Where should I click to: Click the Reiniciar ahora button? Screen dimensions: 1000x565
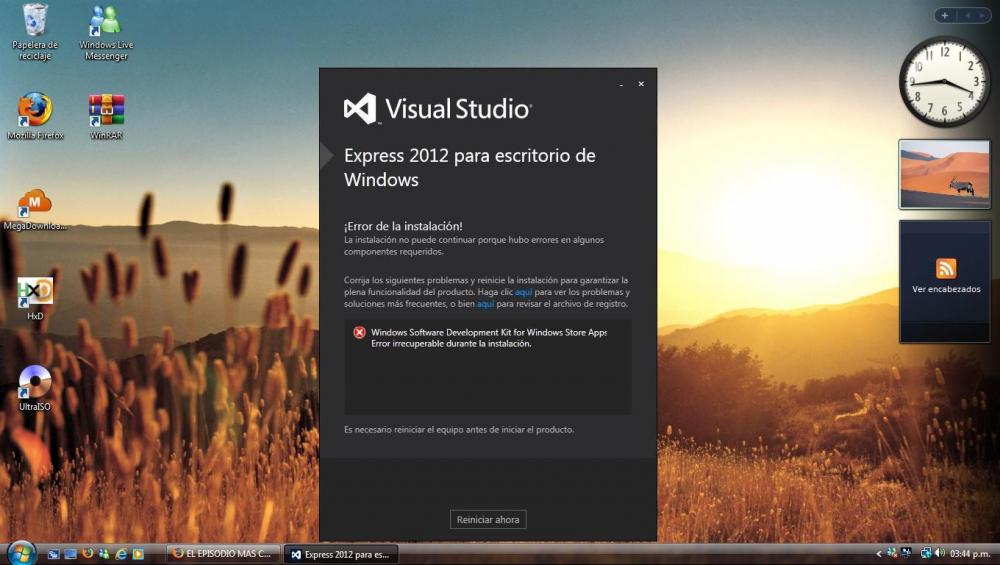click(x=488, y=519)
